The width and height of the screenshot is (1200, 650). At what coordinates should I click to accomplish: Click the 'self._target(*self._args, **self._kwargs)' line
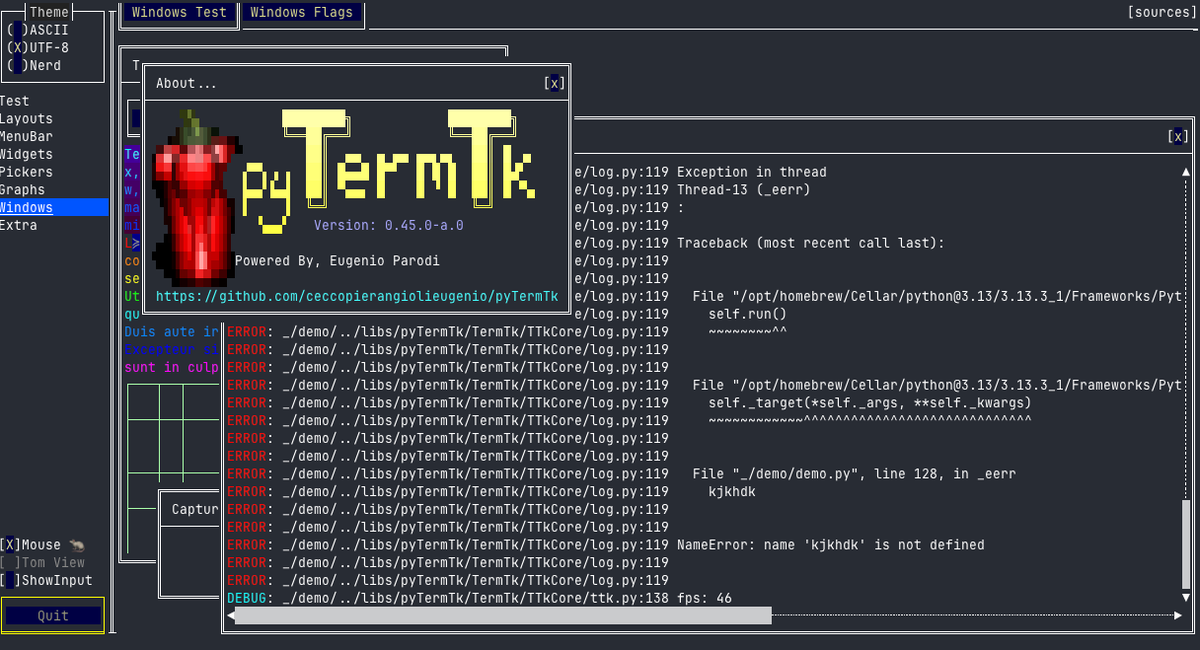(870, 403)
